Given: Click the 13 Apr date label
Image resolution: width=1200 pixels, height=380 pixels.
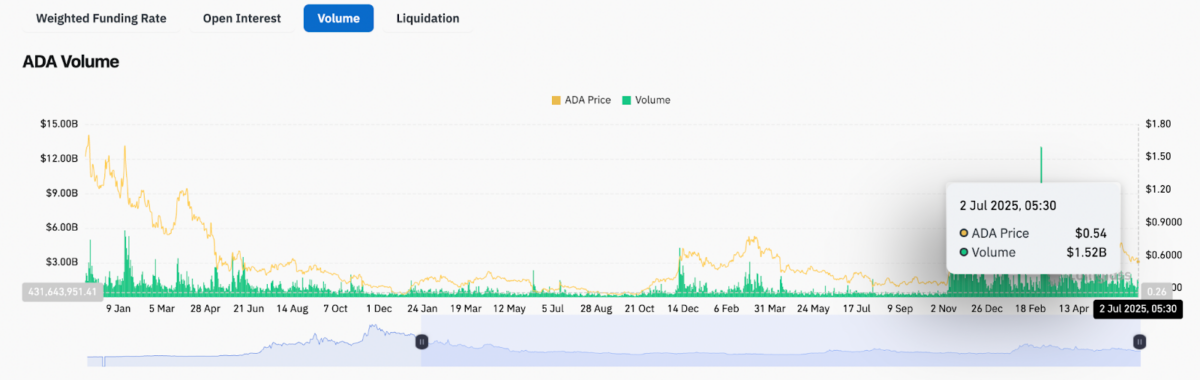Looking at the screenshot, I should pyautogui.click(x=1073, y=309).
